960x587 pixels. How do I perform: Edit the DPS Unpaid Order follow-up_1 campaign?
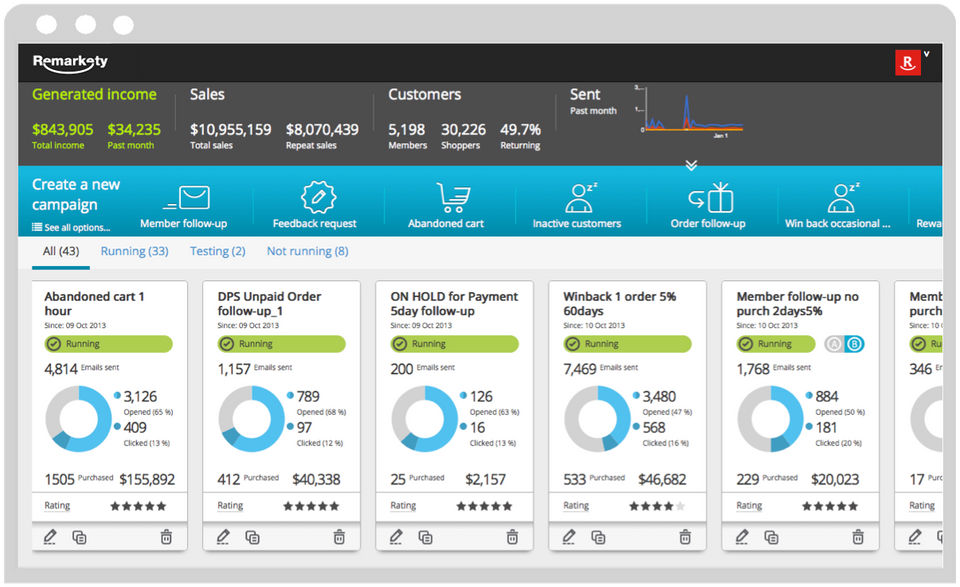(x=223, y=537)
